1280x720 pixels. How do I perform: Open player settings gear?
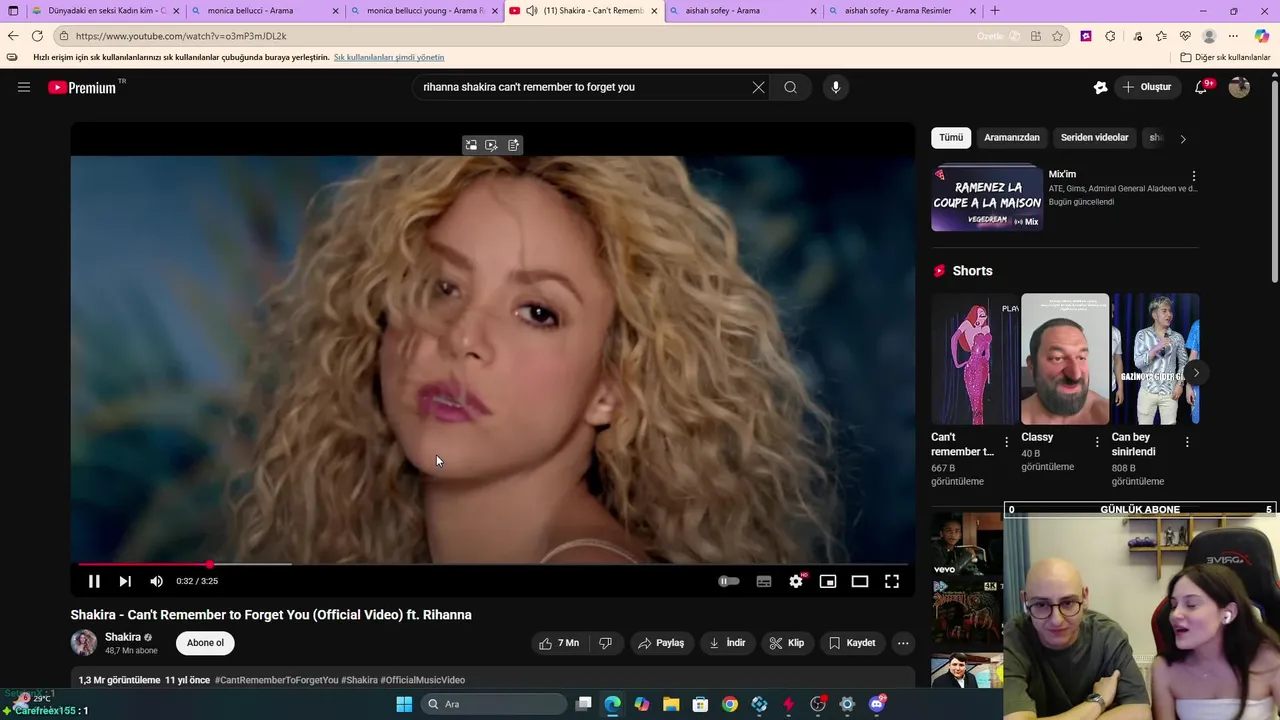[796, 581]
